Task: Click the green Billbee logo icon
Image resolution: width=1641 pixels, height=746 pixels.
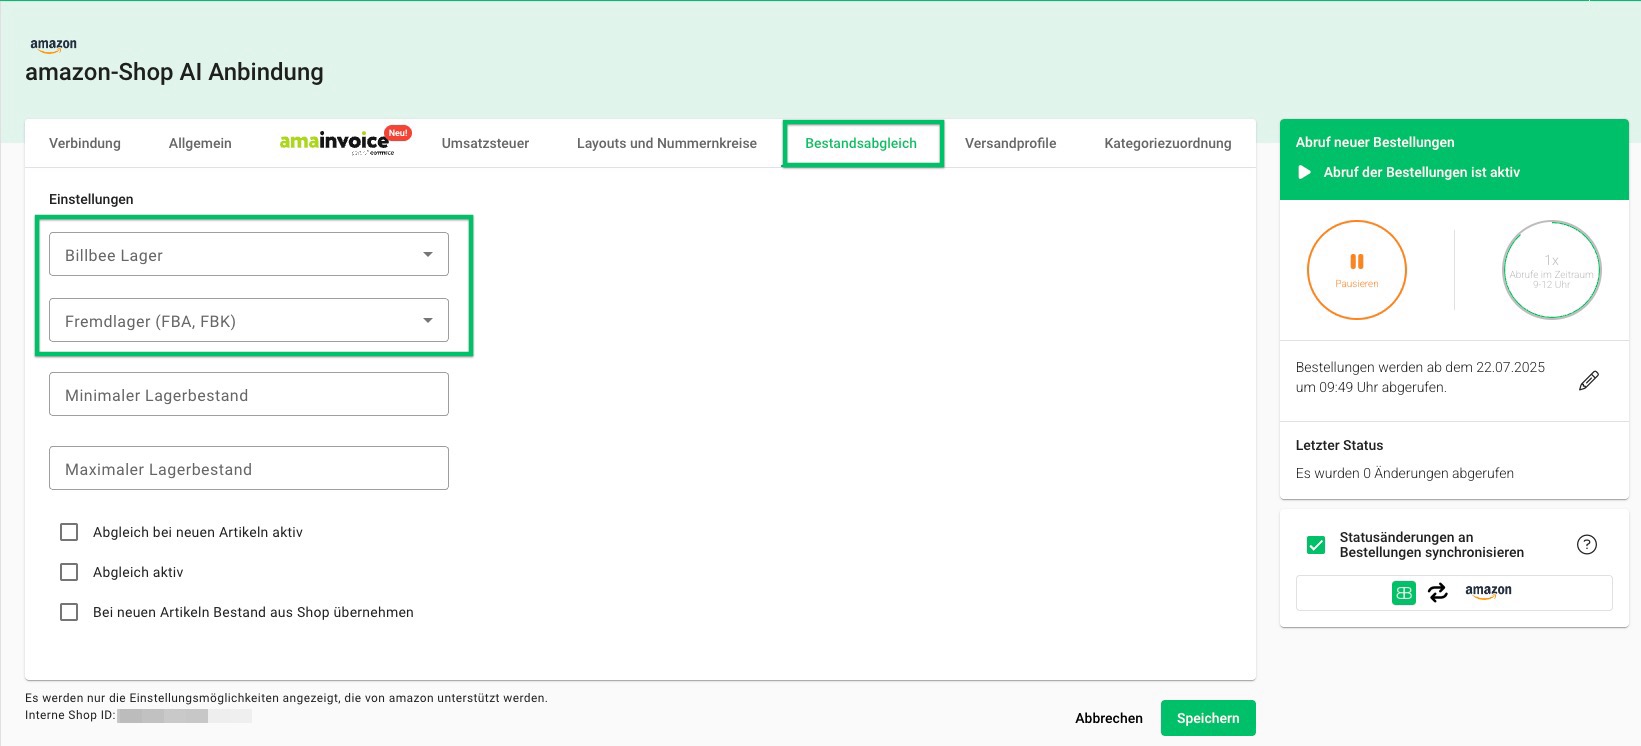Action: tap(1404, 593)
